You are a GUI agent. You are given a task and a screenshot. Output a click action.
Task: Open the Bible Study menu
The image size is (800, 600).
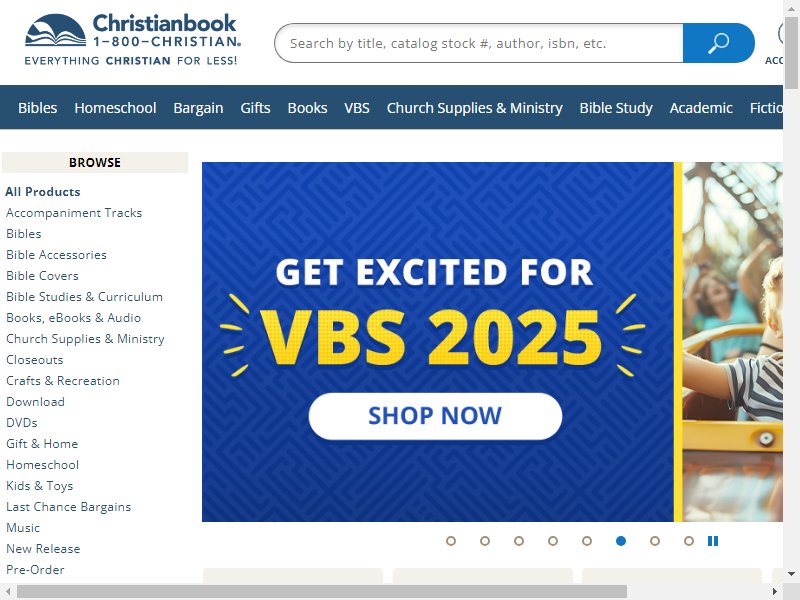pos(616,108)
